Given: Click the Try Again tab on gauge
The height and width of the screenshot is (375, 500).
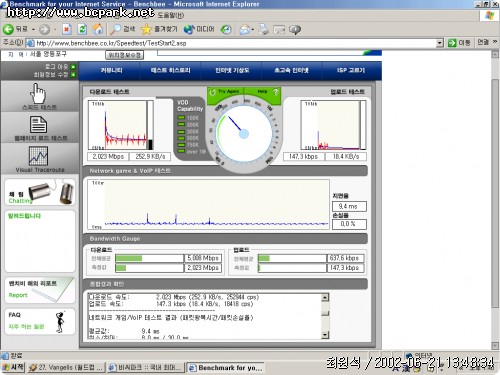Looking at the screenshot, I should (x=225, y=91).
